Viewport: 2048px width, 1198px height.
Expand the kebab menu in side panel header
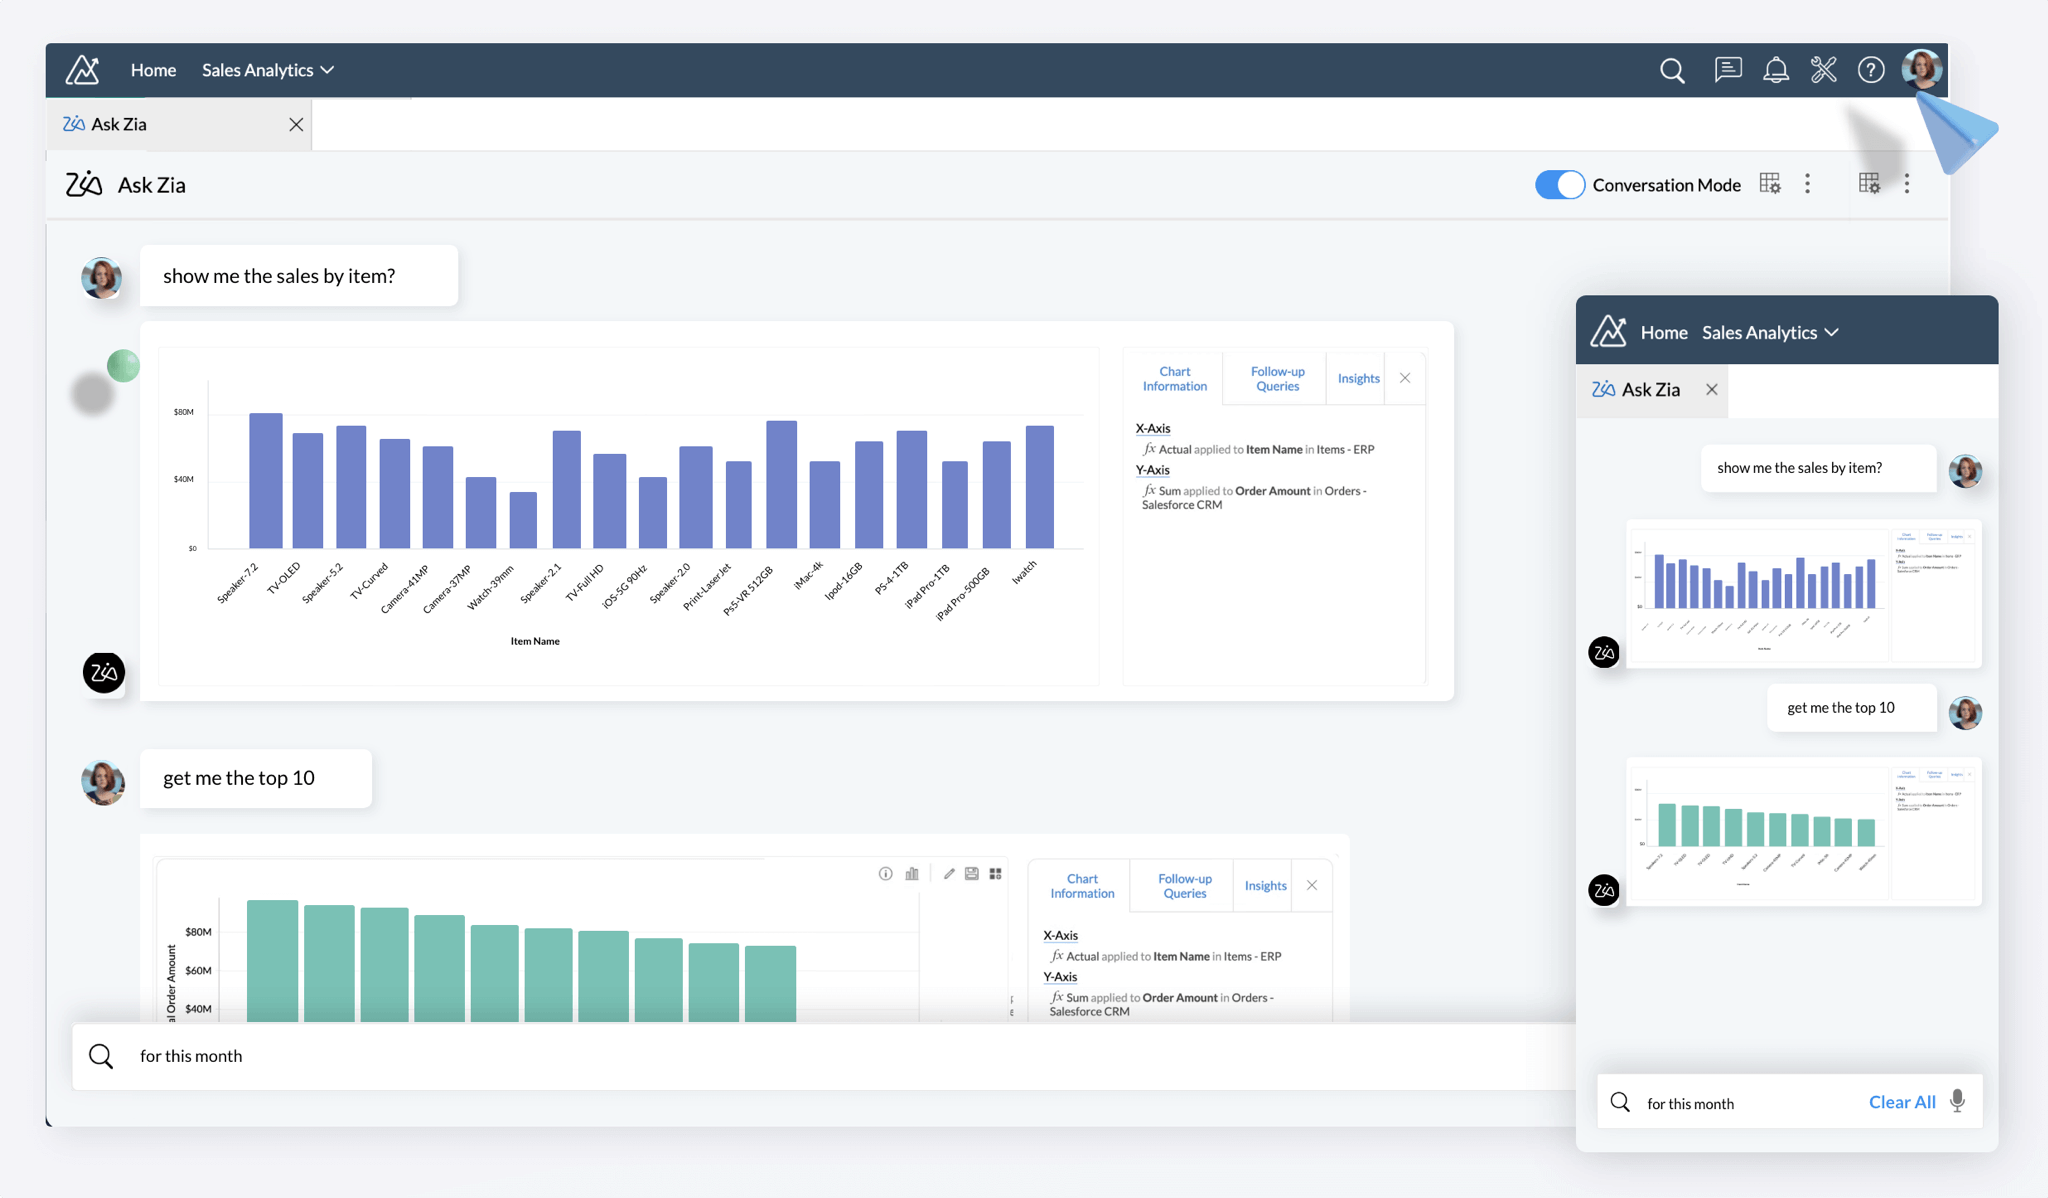1907,184
